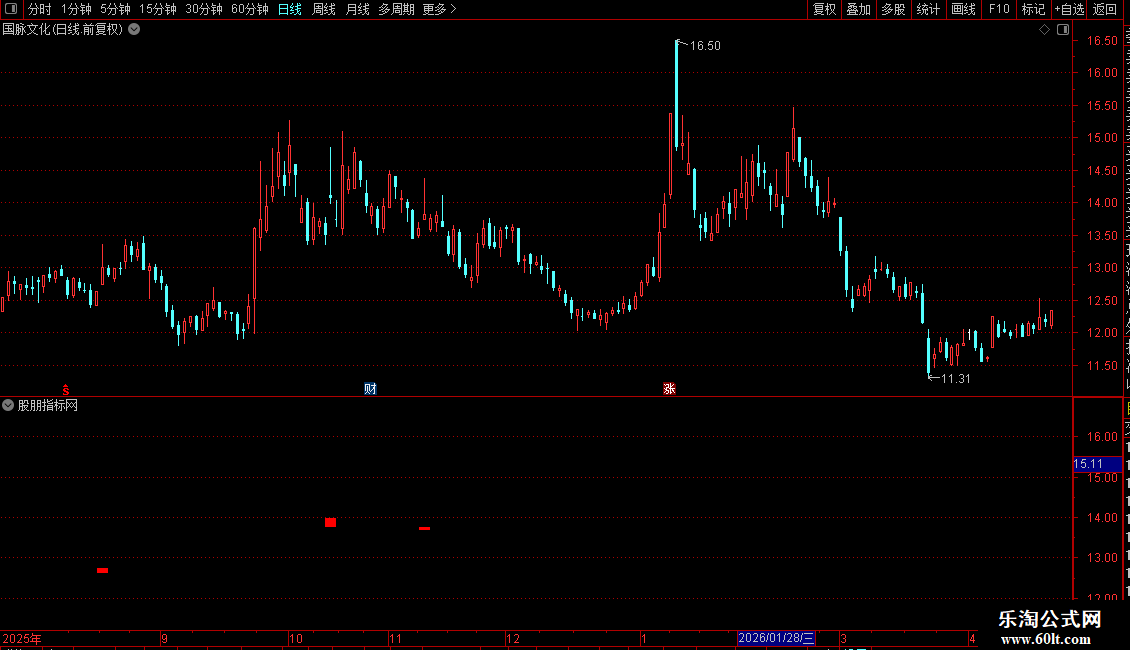
Task: Click the diamond icon in chart corner
Action: [1044, 30]
